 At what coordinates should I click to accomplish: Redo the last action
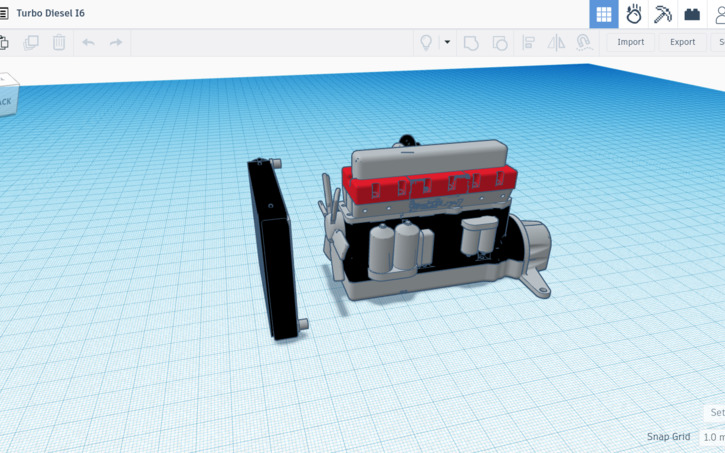(116, 43)
